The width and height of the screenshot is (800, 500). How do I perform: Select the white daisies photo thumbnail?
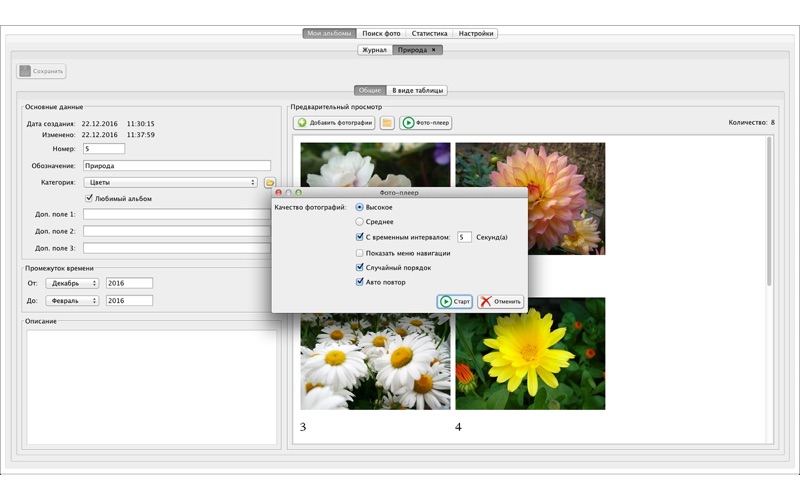(376, 361)
